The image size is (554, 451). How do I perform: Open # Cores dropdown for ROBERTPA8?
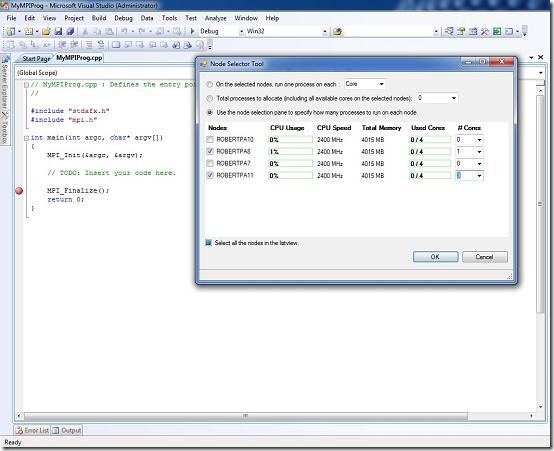click(x=479, y=152)
